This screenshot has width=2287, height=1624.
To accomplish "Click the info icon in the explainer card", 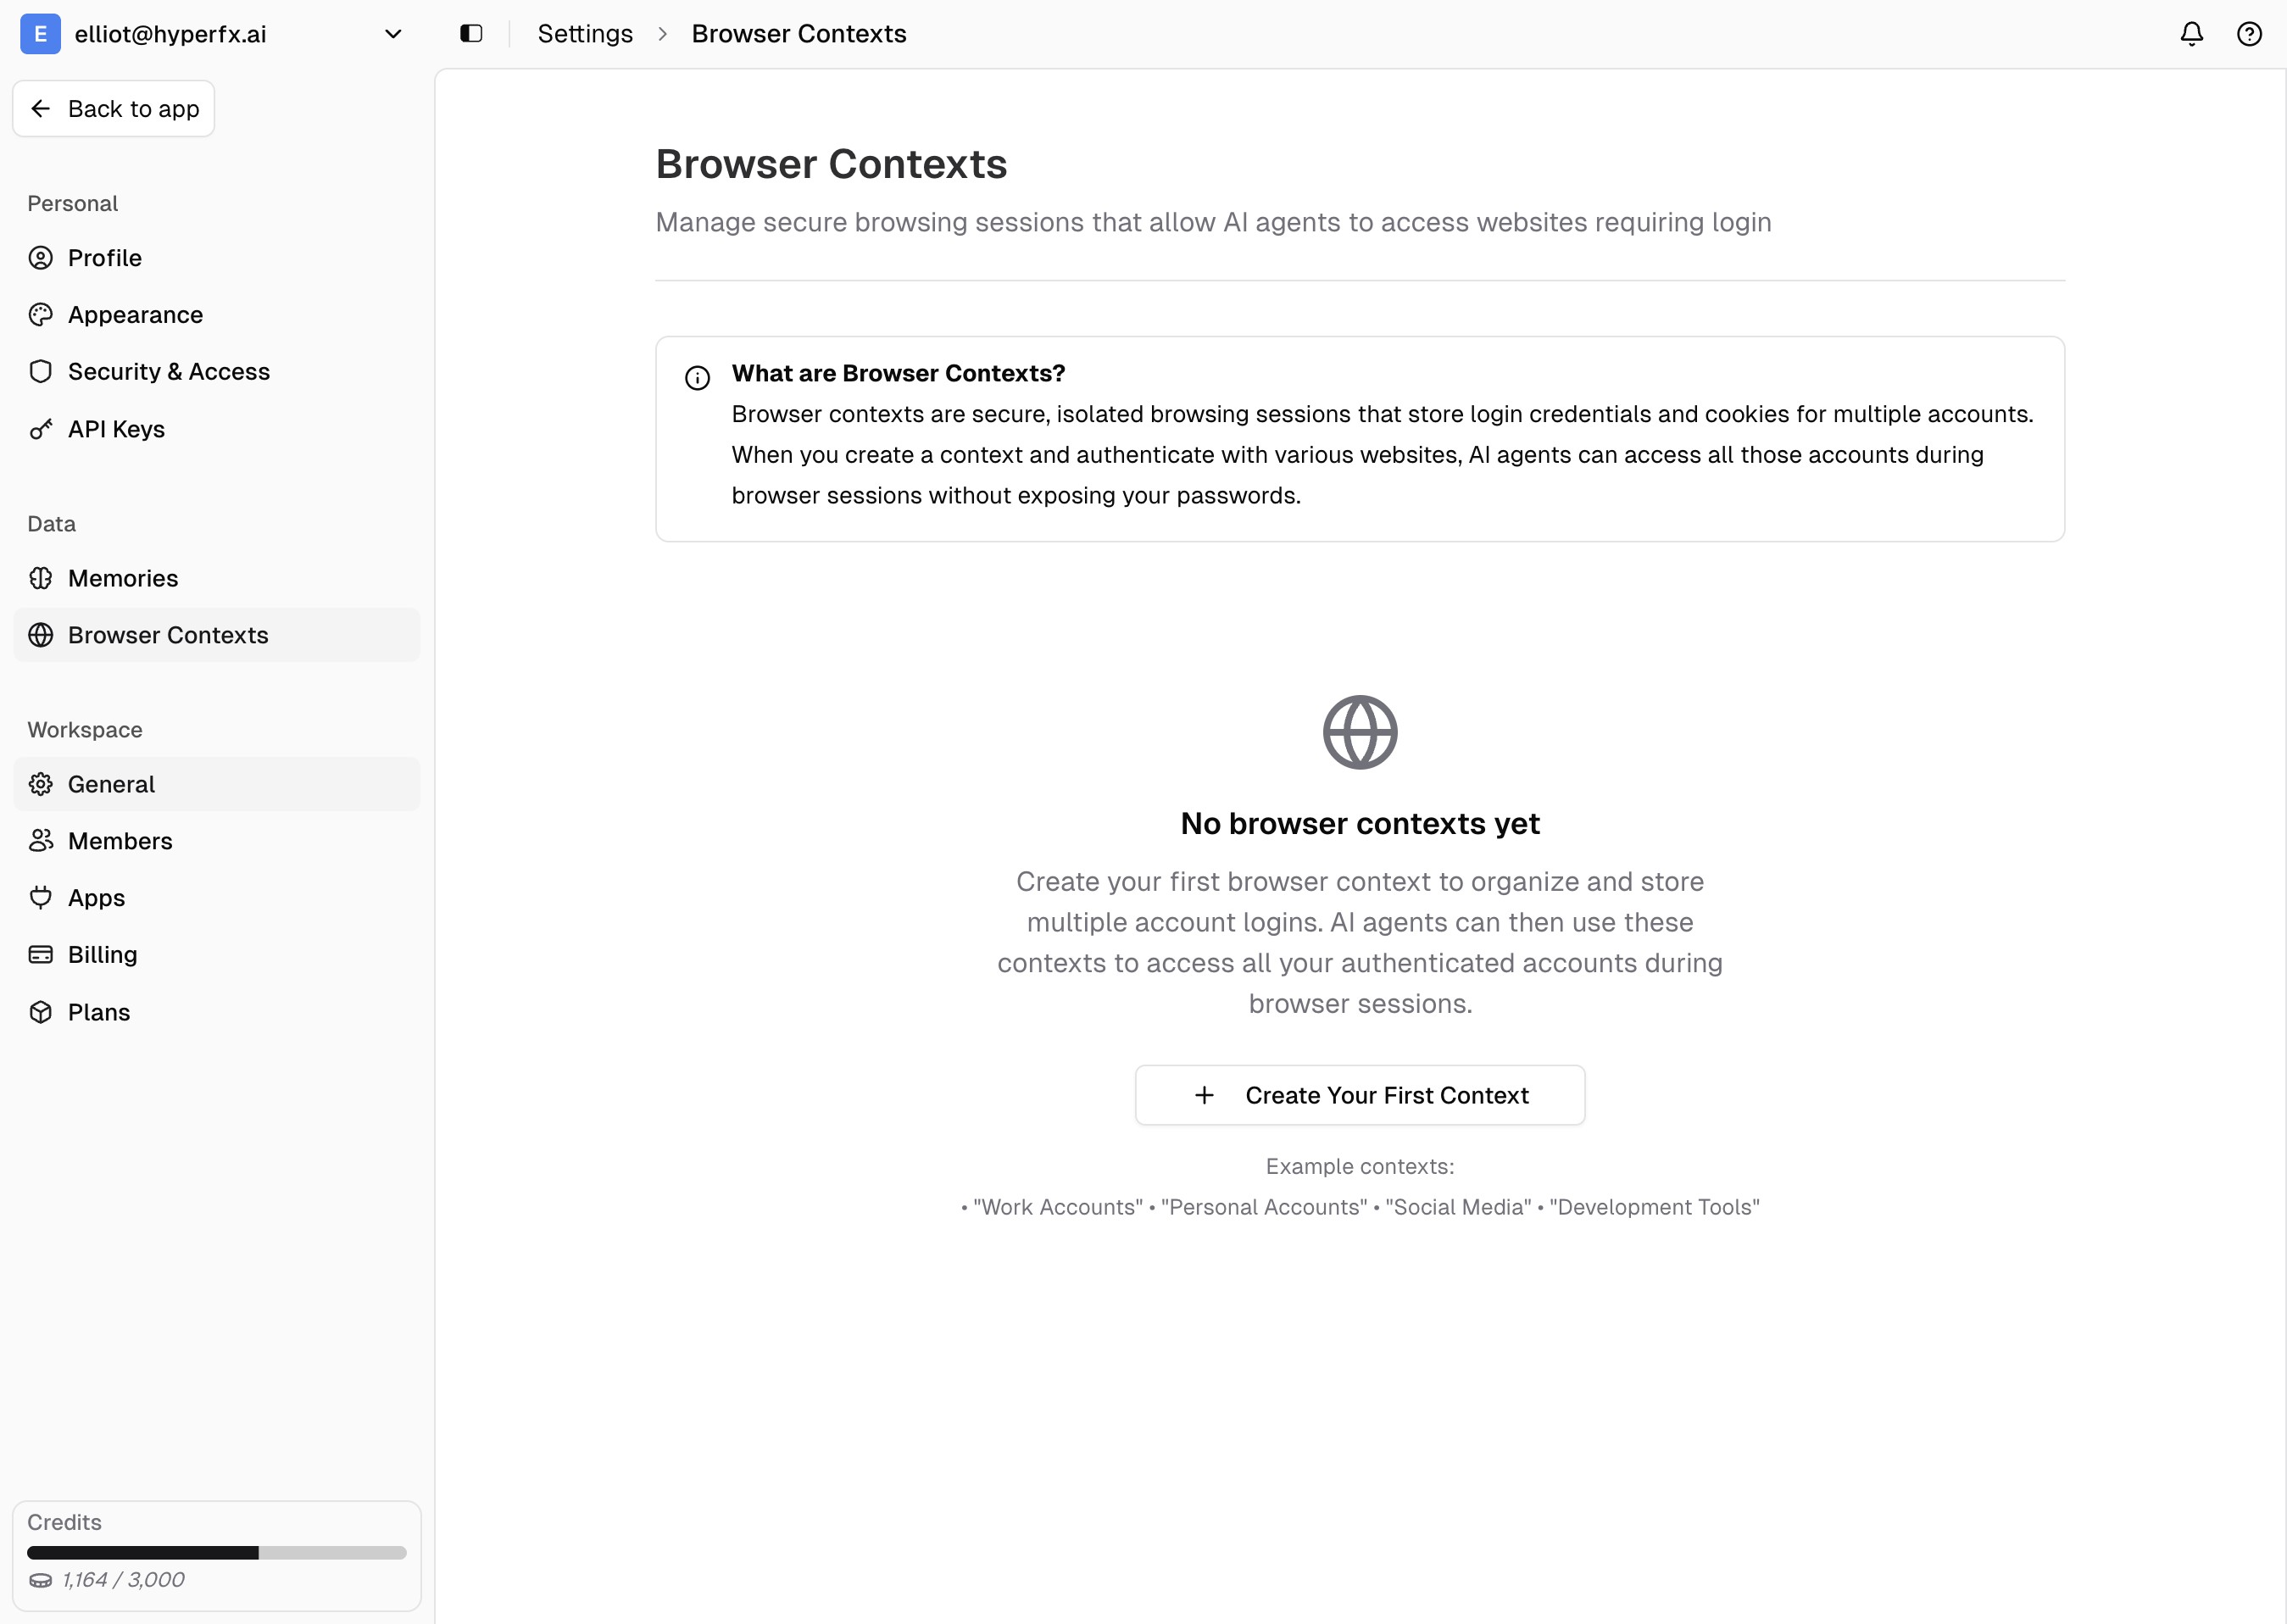I will click(697, 378).
